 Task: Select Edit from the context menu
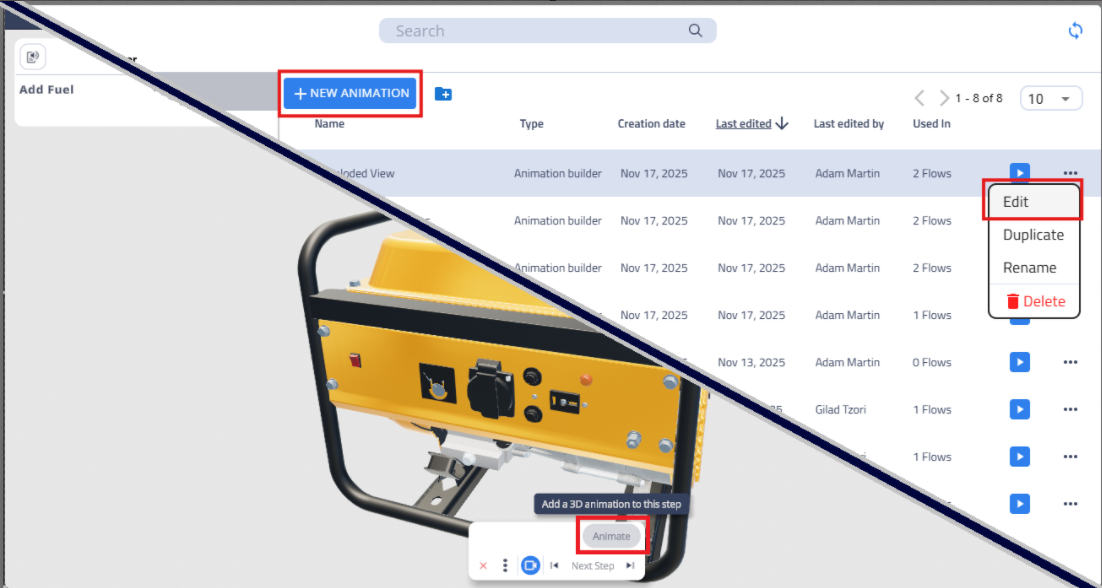(1033, 201)
